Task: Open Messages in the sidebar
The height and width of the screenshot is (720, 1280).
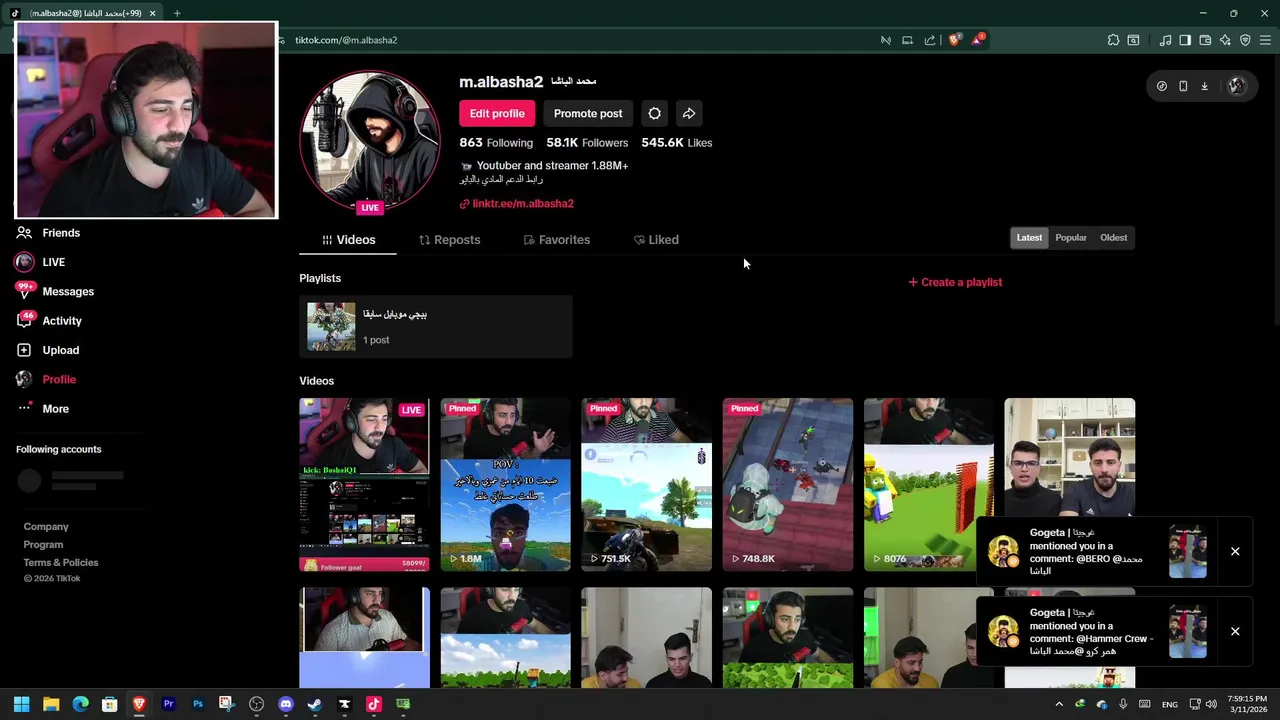Action: point(55,291)
